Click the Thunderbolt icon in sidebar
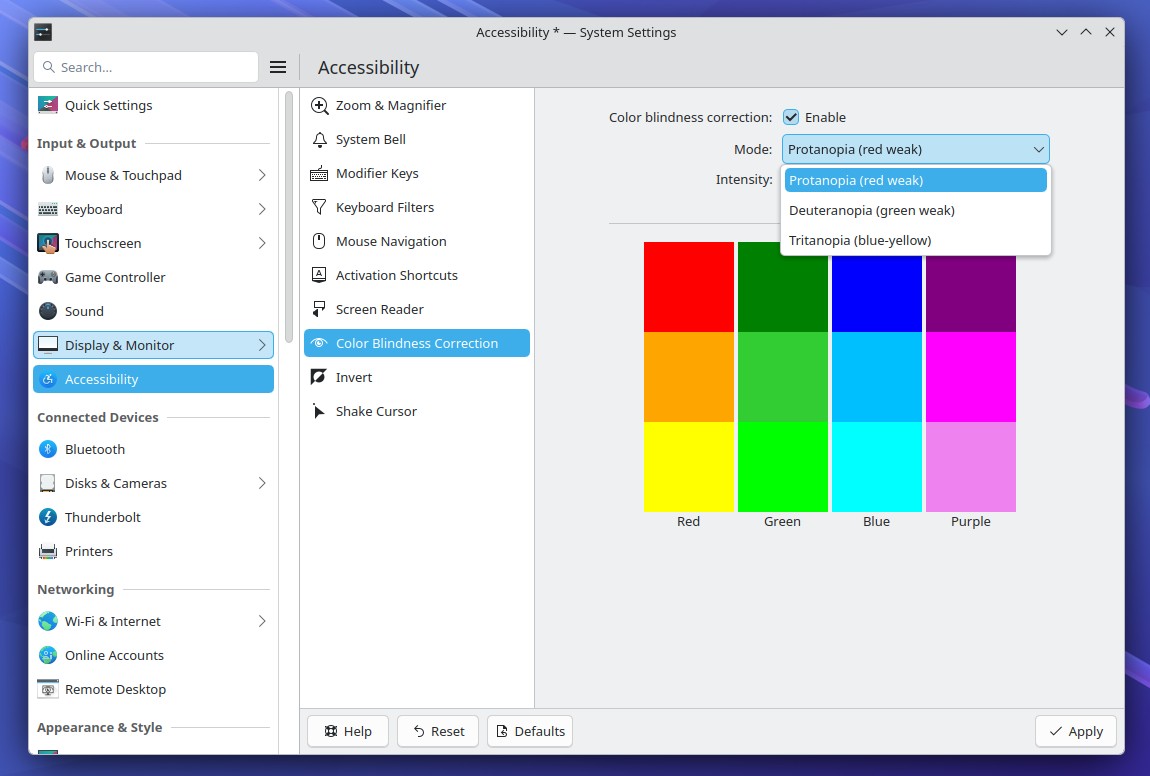1150x776 pixels. click(48, 517)
